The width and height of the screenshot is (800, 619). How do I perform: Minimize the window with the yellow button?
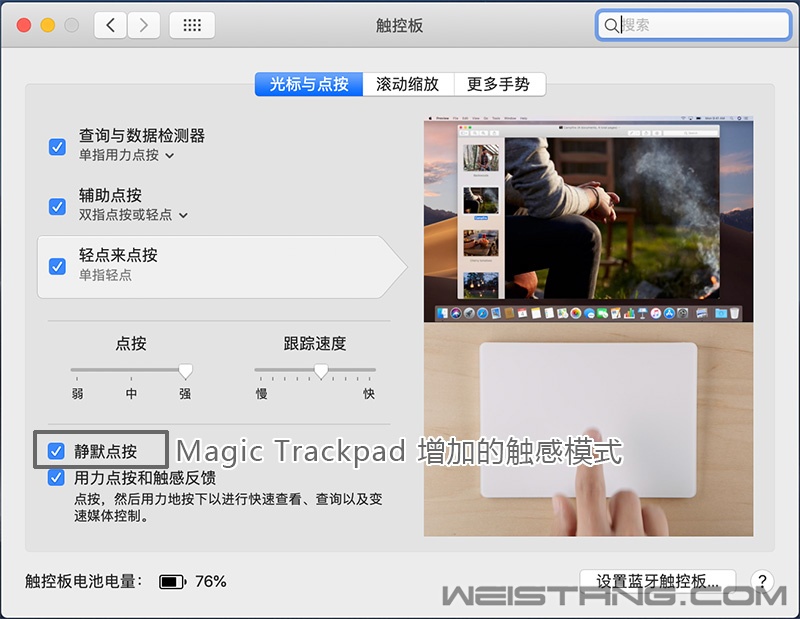pos(48,25)
